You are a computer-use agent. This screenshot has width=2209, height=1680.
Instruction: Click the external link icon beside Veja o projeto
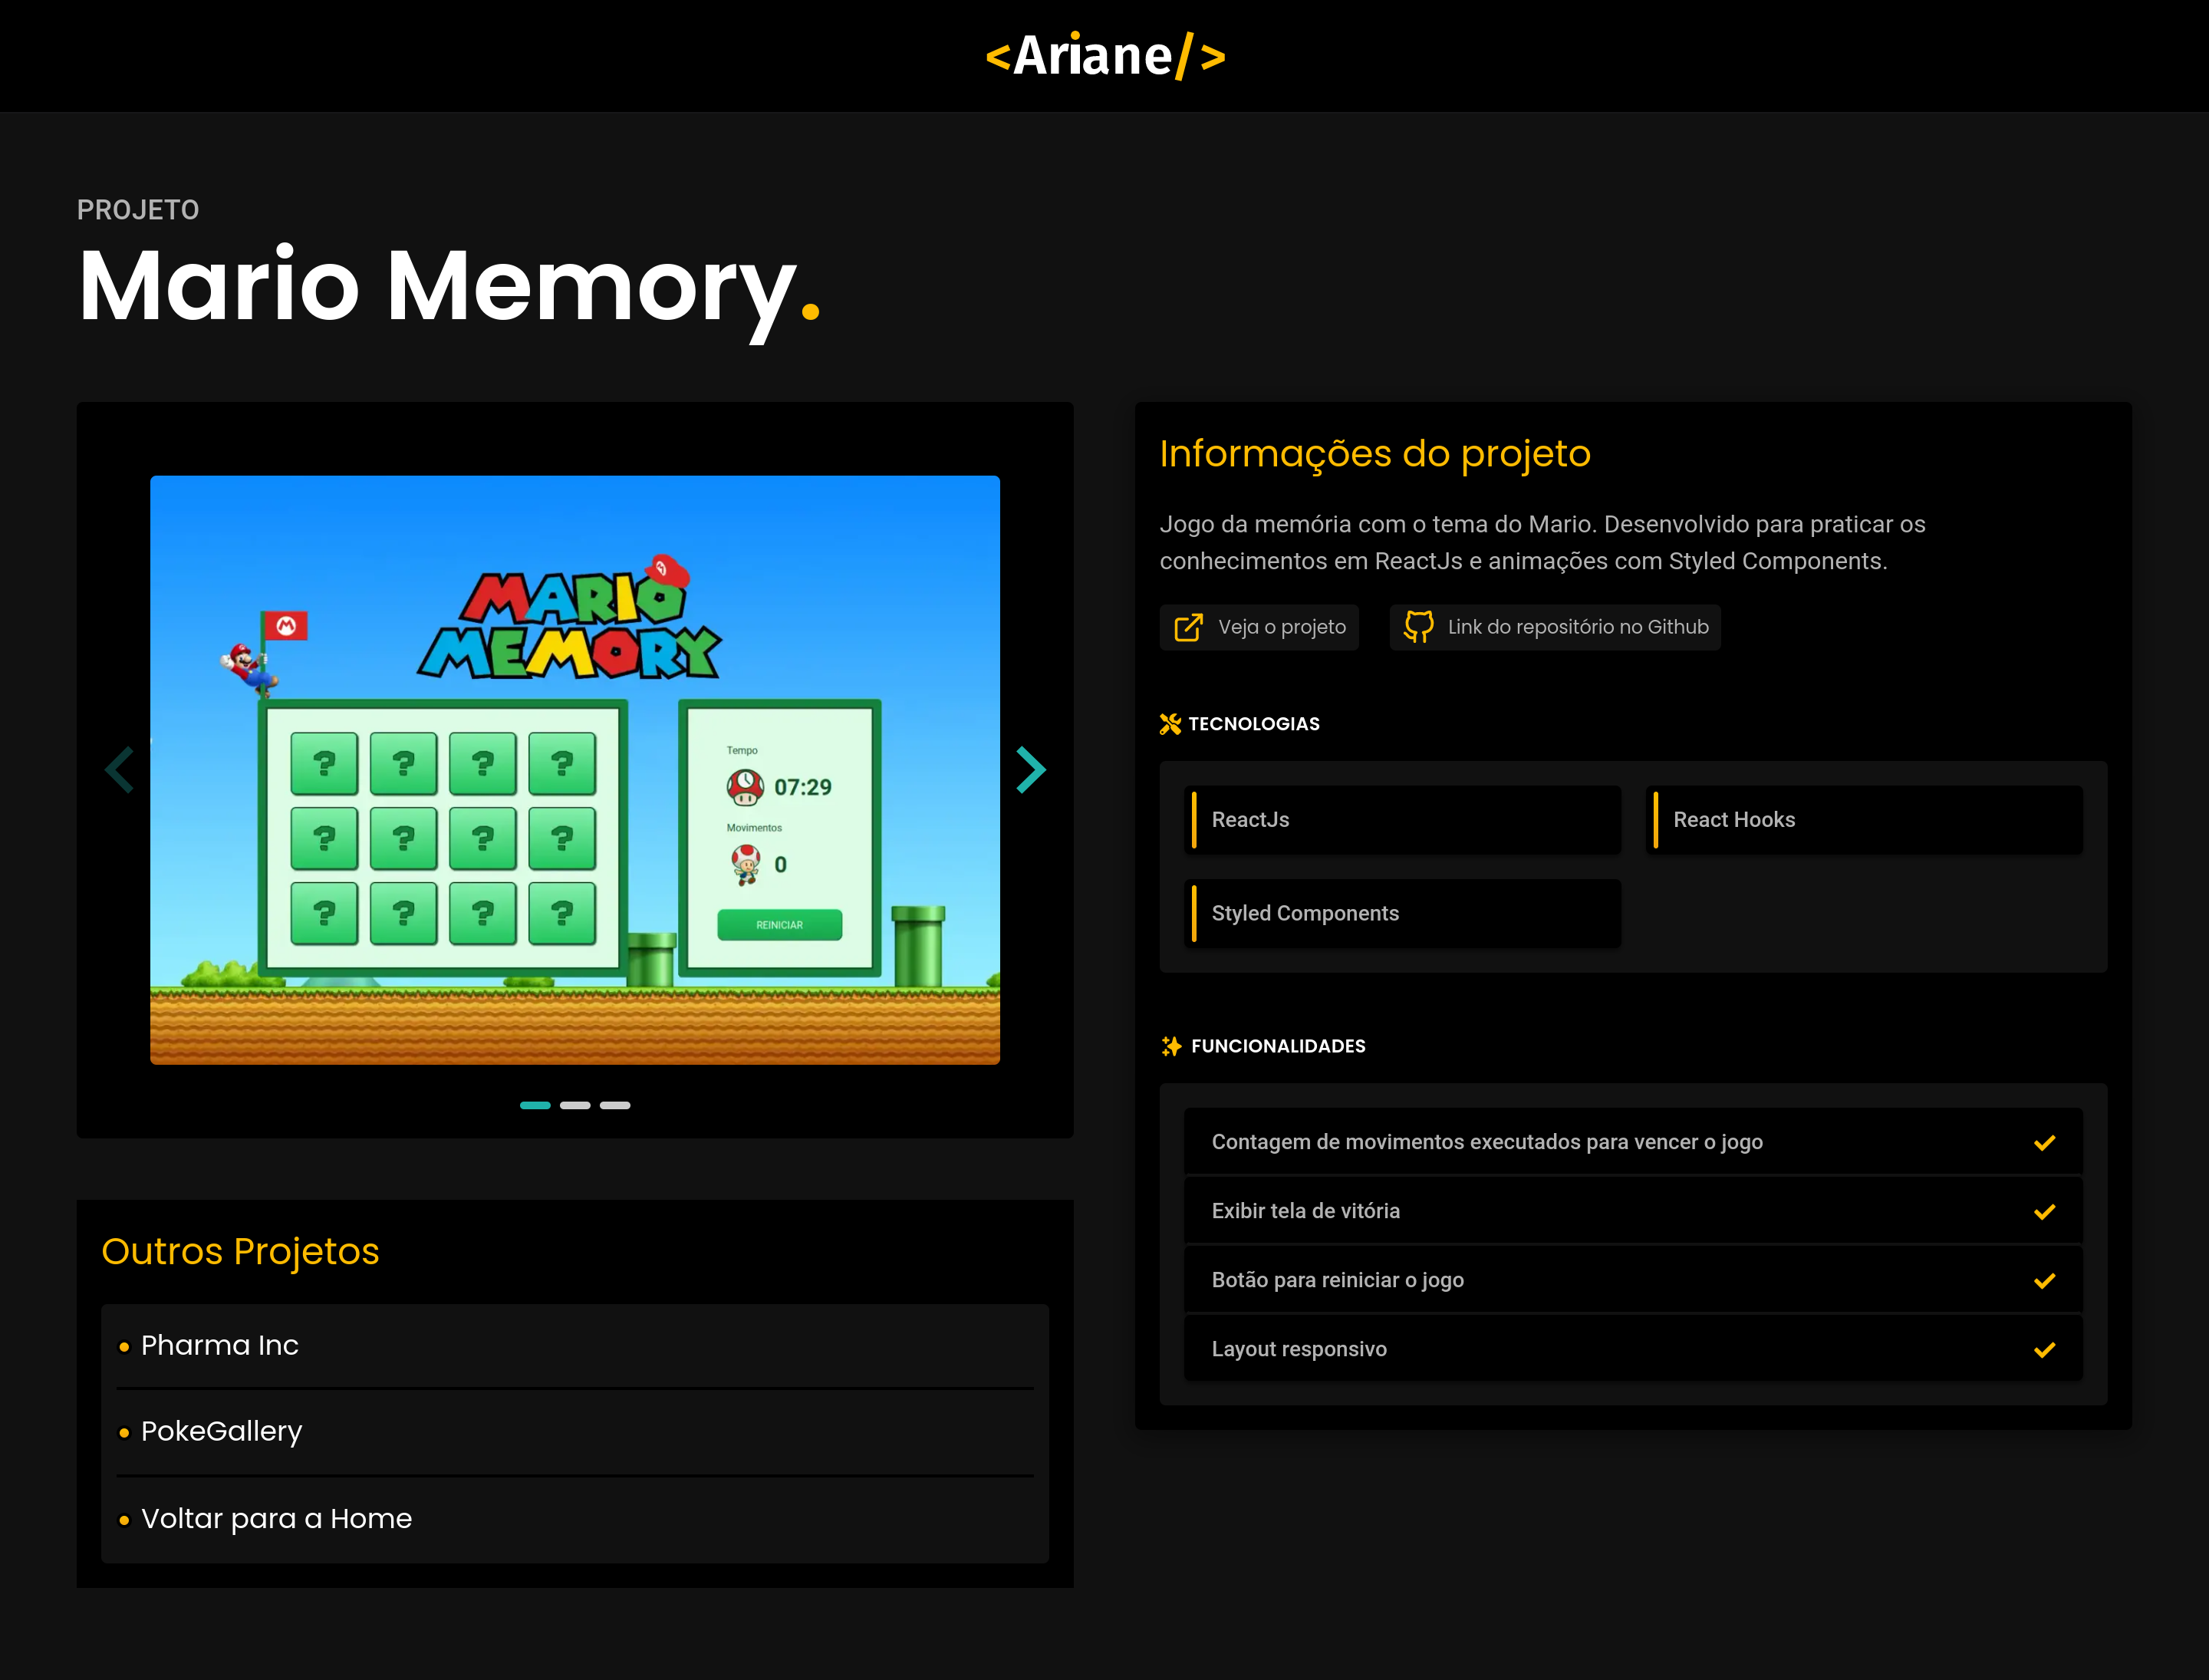click(x=1188, y=627)
